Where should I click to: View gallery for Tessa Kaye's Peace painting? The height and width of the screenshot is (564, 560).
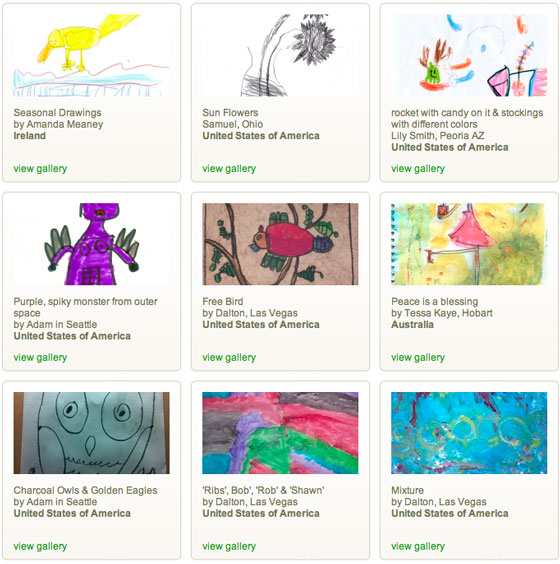[x=418, y=358]
